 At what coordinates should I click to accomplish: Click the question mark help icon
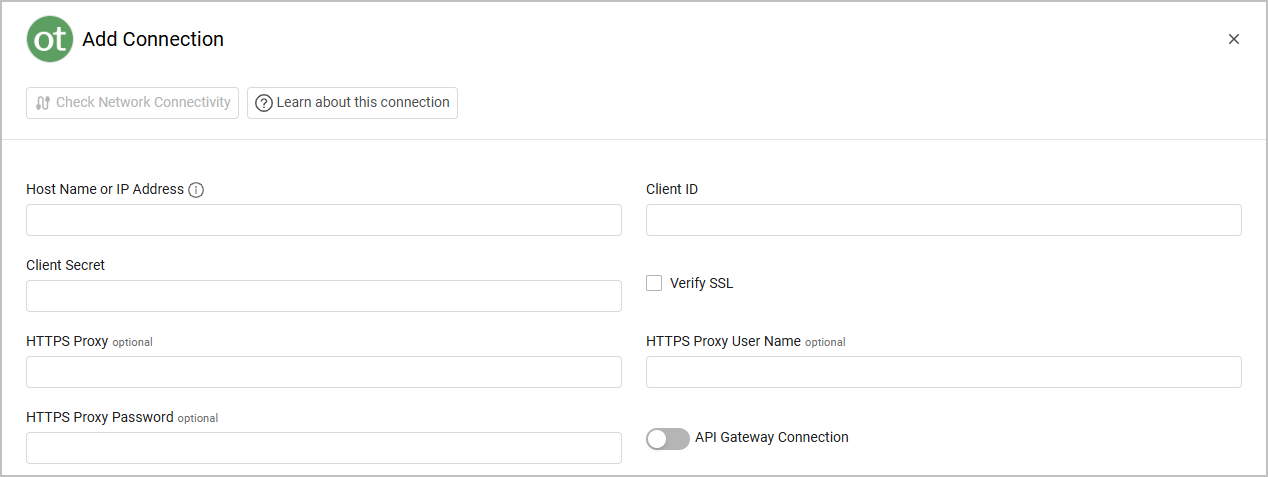tap(264, 103)
